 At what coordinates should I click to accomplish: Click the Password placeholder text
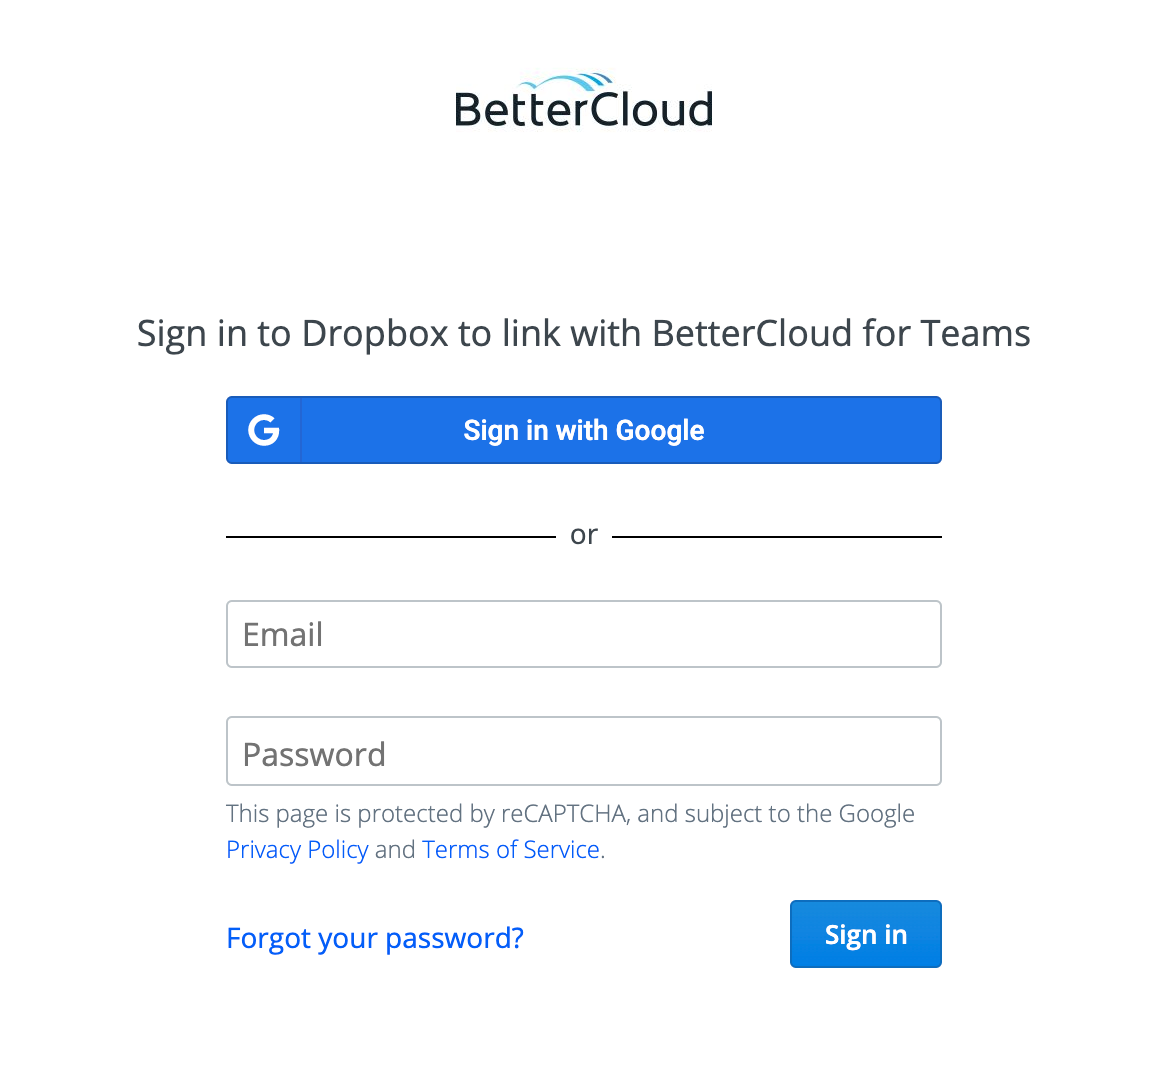point(314,753)
